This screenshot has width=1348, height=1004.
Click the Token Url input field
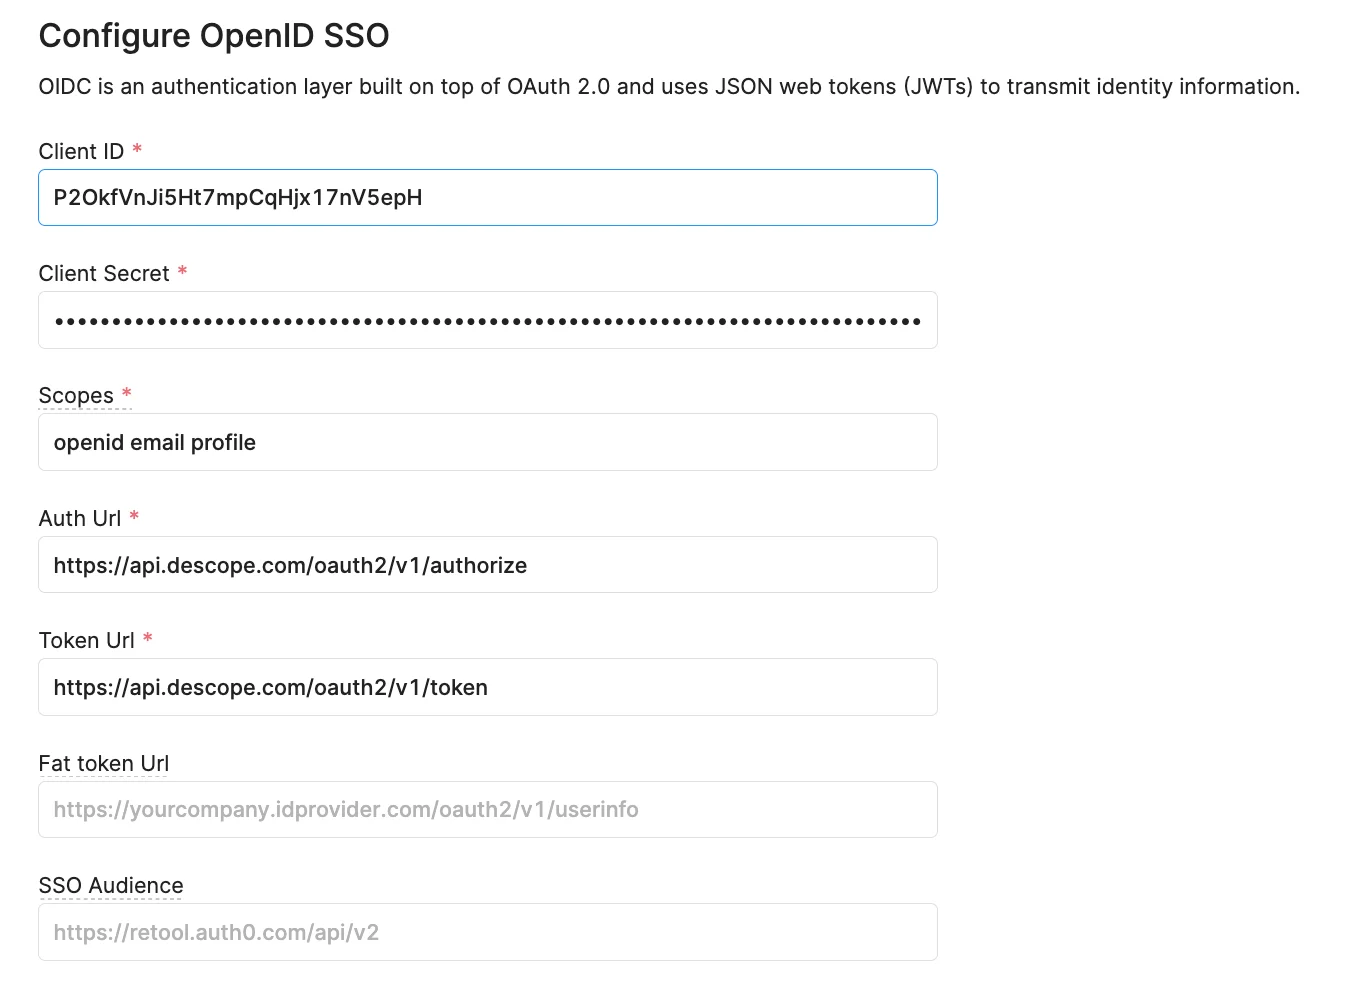click(487, 687)
